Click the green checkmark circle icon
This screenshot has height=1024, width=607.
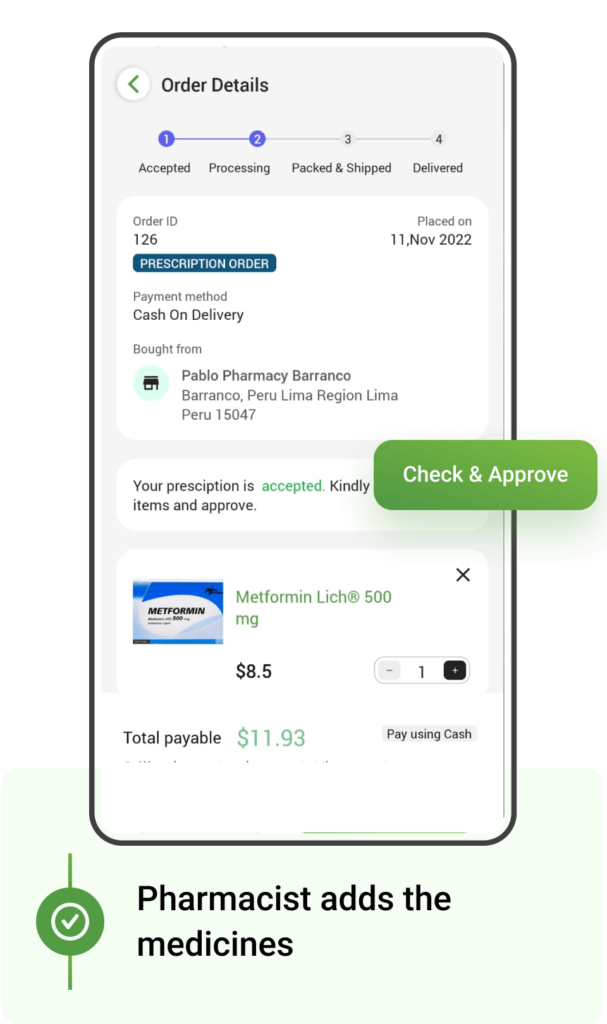point(70,921)
